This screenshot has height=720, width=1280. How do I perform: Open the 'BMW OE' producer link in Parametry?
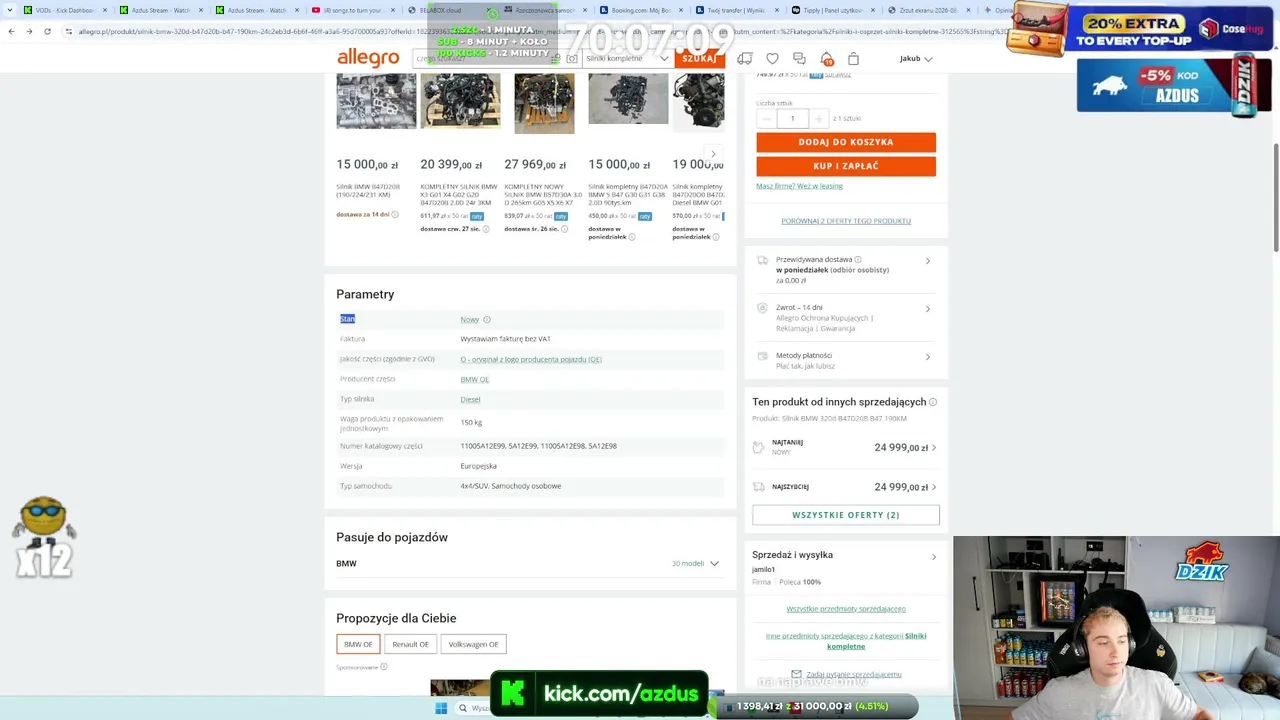point(475,380)
